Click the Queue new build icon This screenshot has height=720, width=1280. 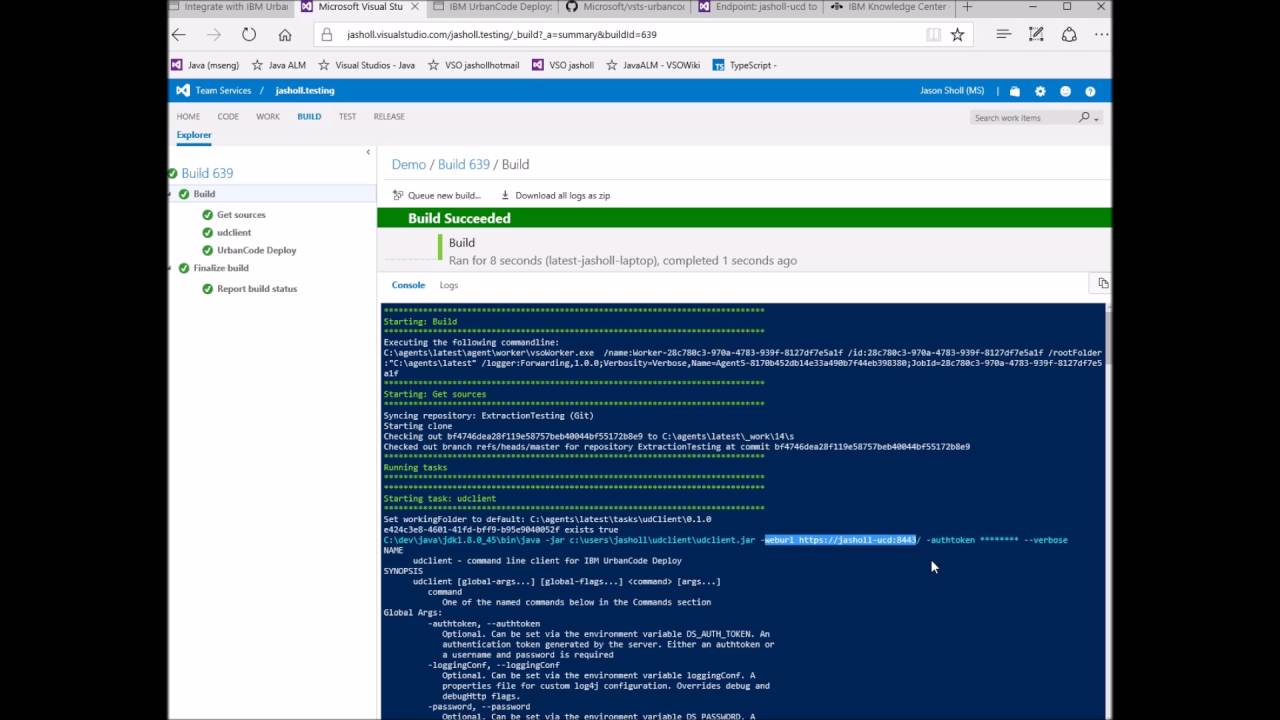[398, 195]
